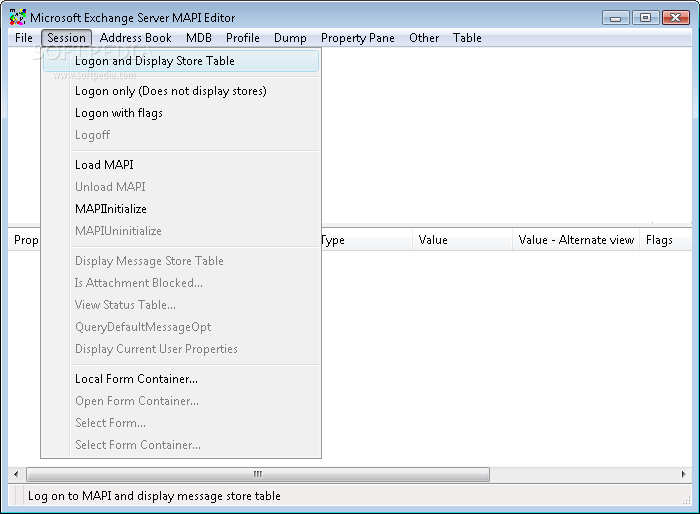Click Display Current User Properties entry
The width and height of the screenshot is (700, 514).
[x=181, y=349]
